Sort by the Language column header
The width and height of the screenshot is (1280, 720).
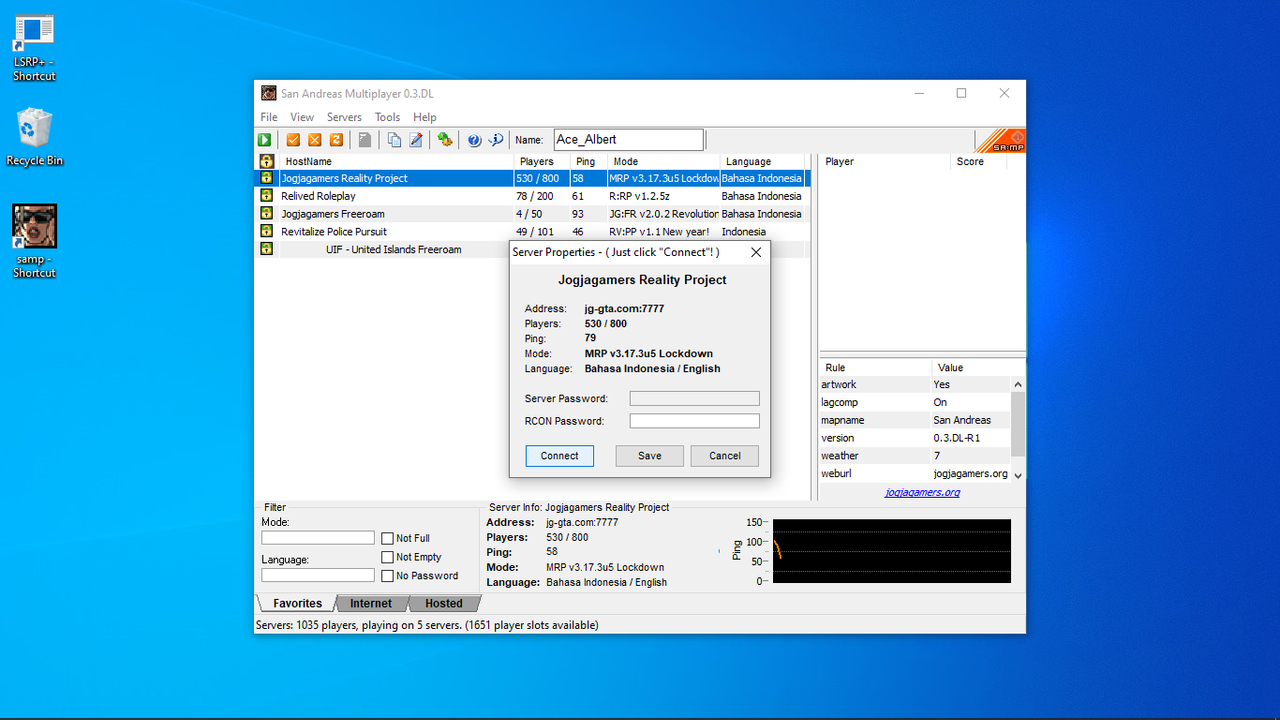click(763, 161)
